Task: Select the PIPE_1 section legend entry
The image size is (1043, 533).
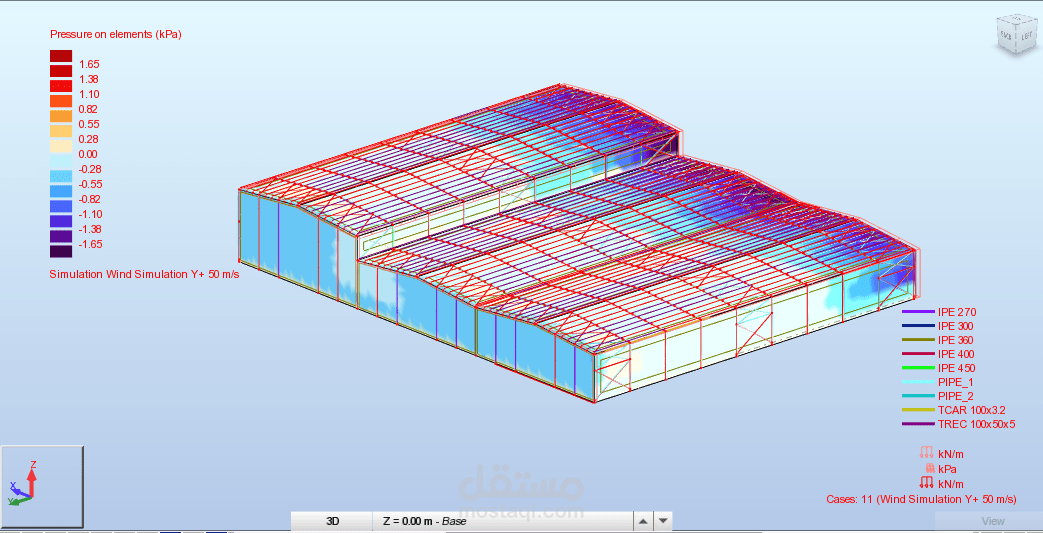Action: (938, 382)
